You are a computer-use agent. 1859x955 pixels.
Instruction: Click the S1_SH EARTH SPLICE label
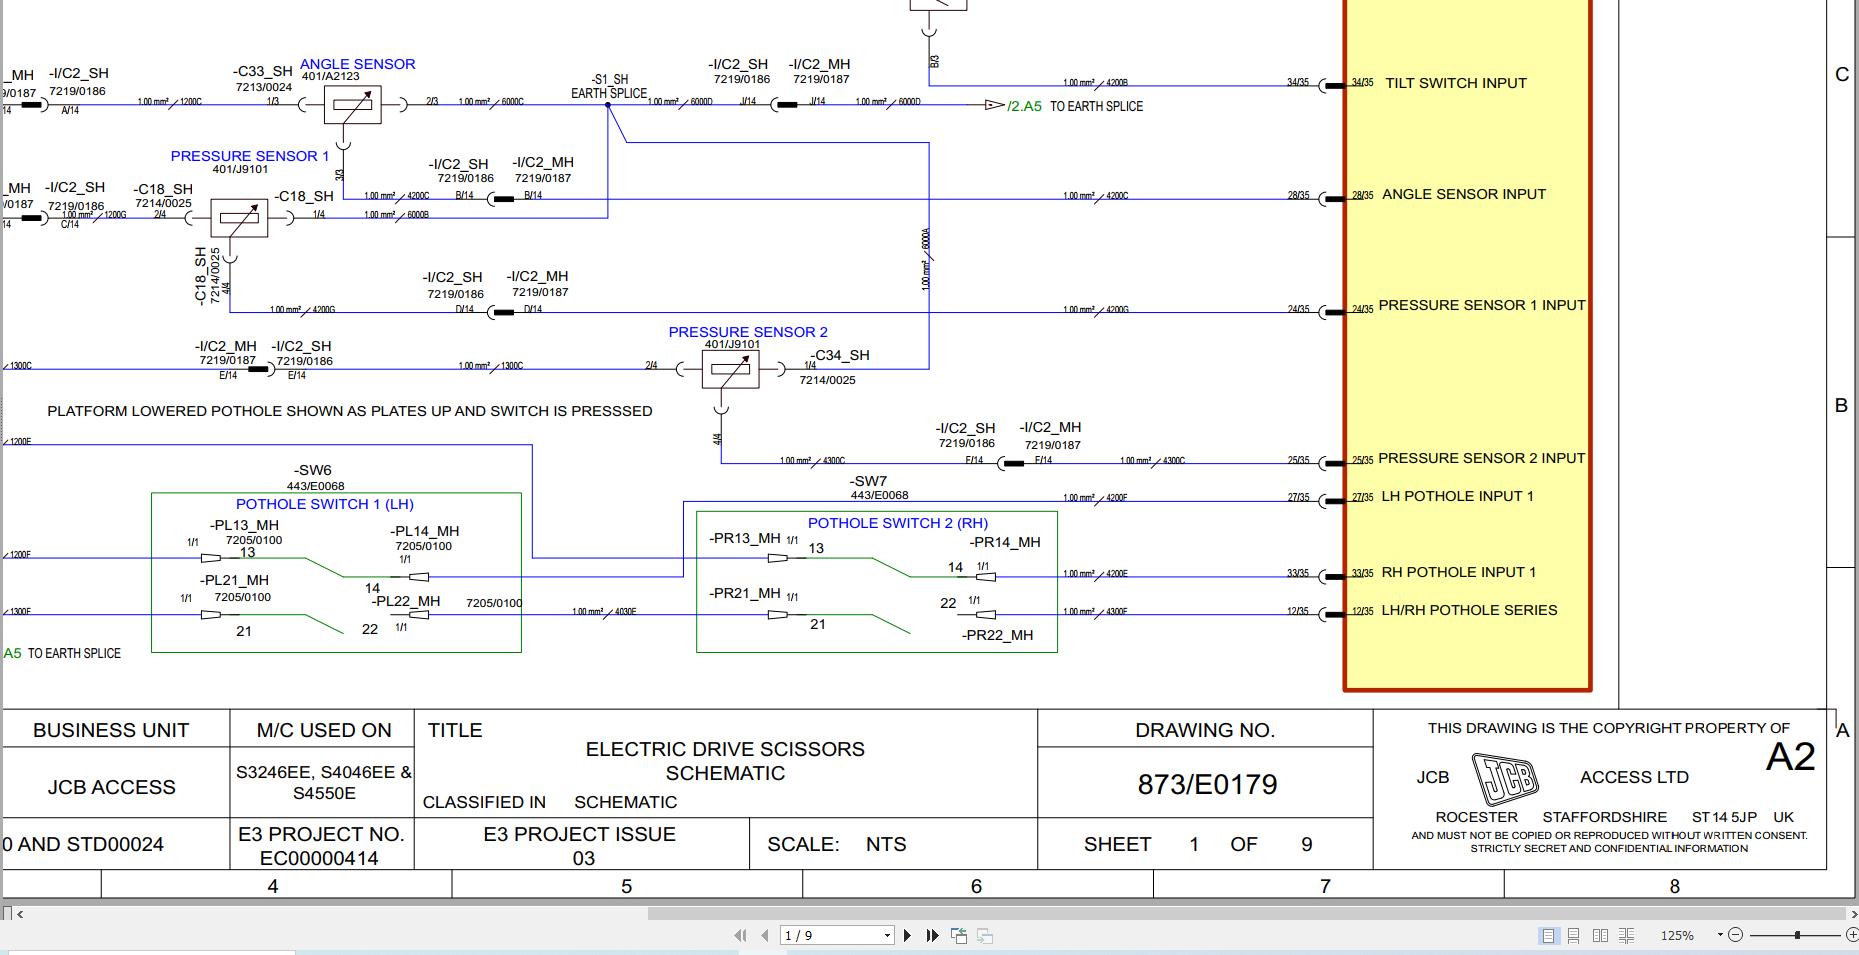609,87
